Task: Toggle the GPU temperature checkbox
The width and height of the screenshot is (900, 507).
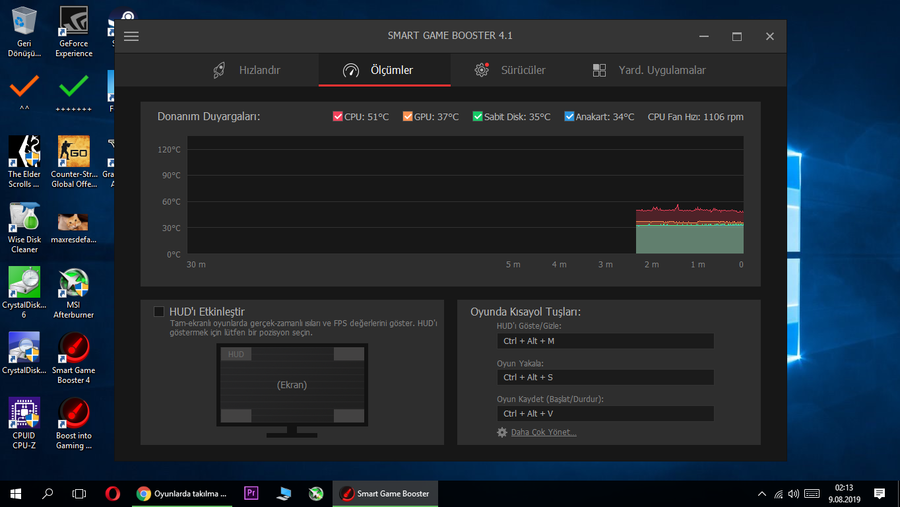Action: click(x=408, y=117)
